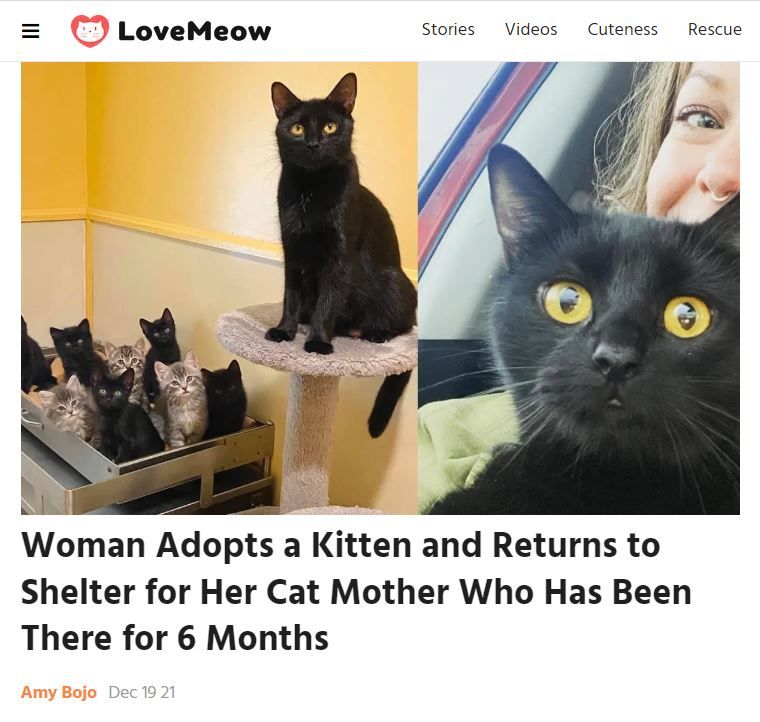The image size is (760, 722).
Task: Open the Cuteness category
Action: [622, 29]
